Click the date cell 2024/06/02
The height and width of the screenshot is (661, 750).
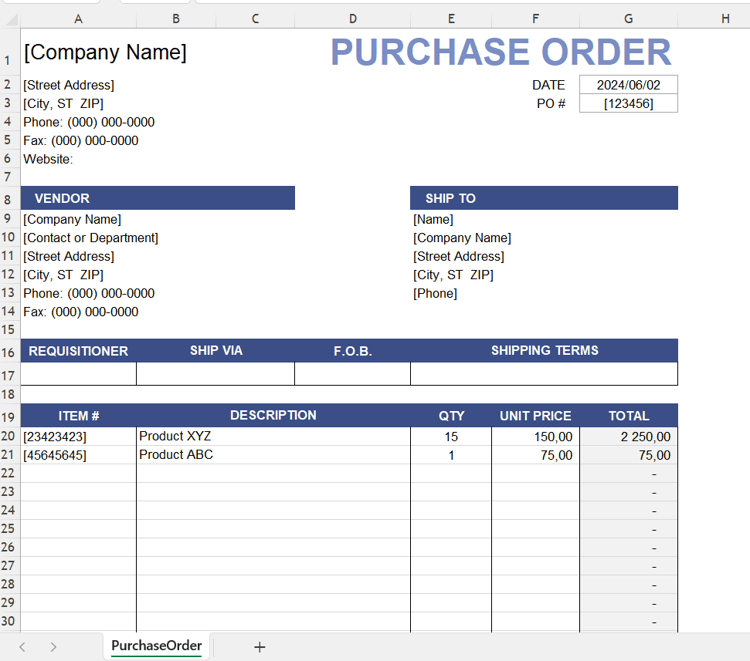629,85
